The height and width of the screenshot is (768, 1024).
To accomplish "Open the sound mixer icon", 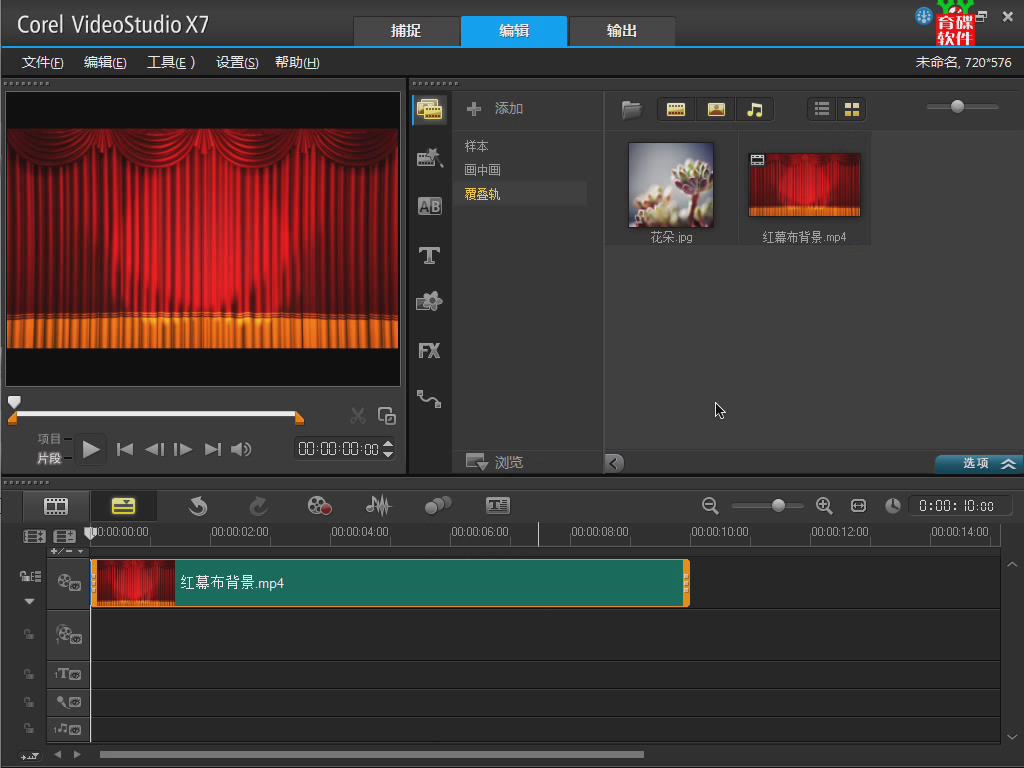I will 378,506.
